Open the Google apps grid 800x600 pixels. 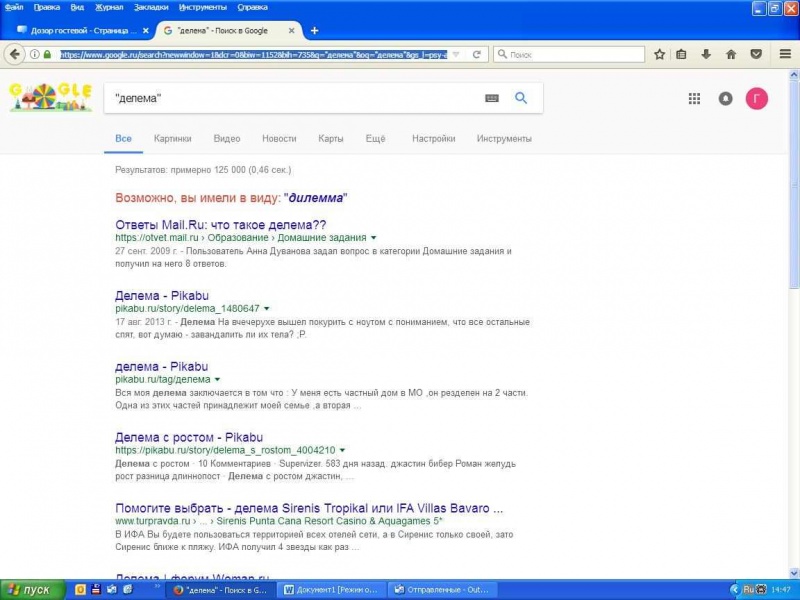tap(694, 98)
